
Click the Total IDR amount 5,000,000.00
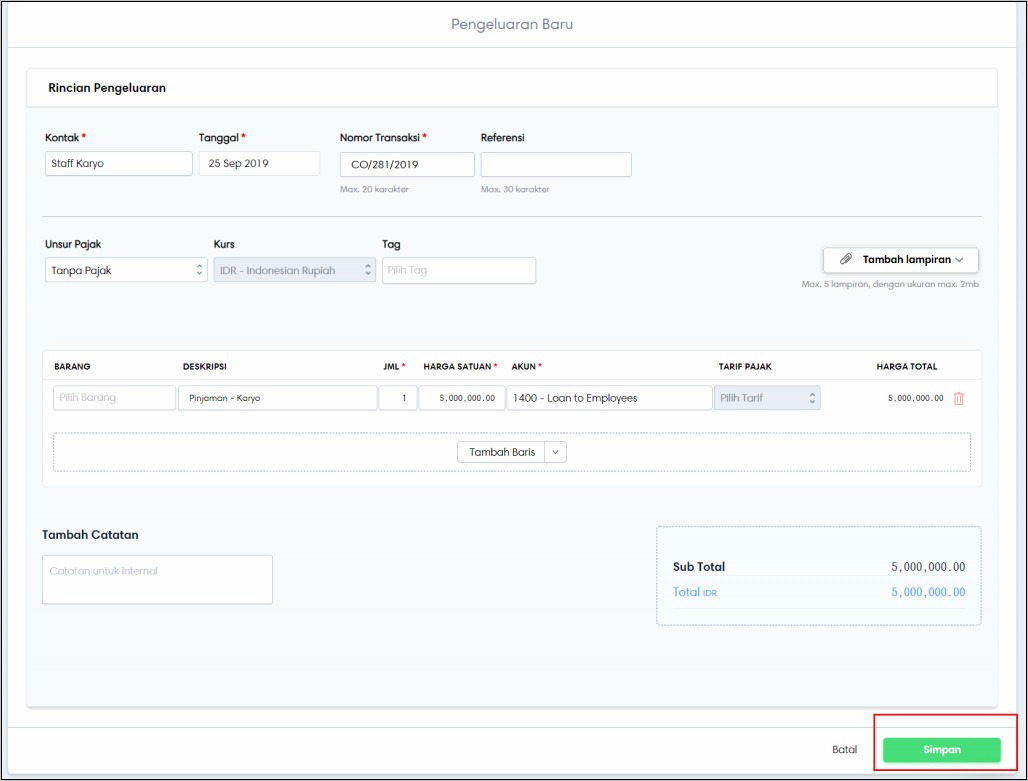tap(928, 592)
